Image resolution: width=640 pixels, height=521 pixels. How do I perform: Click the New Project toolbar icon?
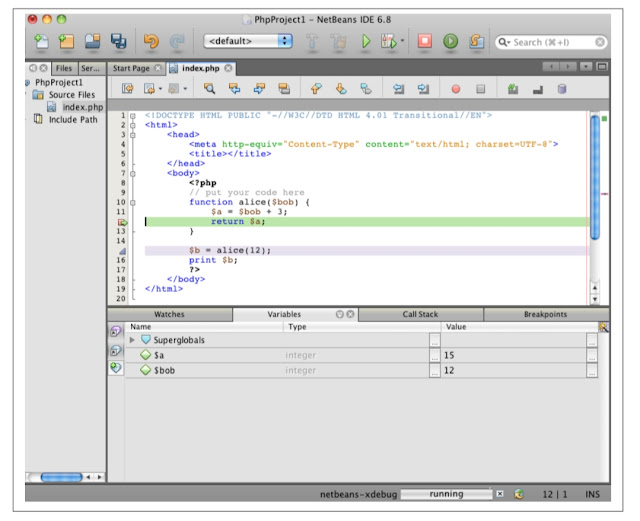(x=66, y=41)
